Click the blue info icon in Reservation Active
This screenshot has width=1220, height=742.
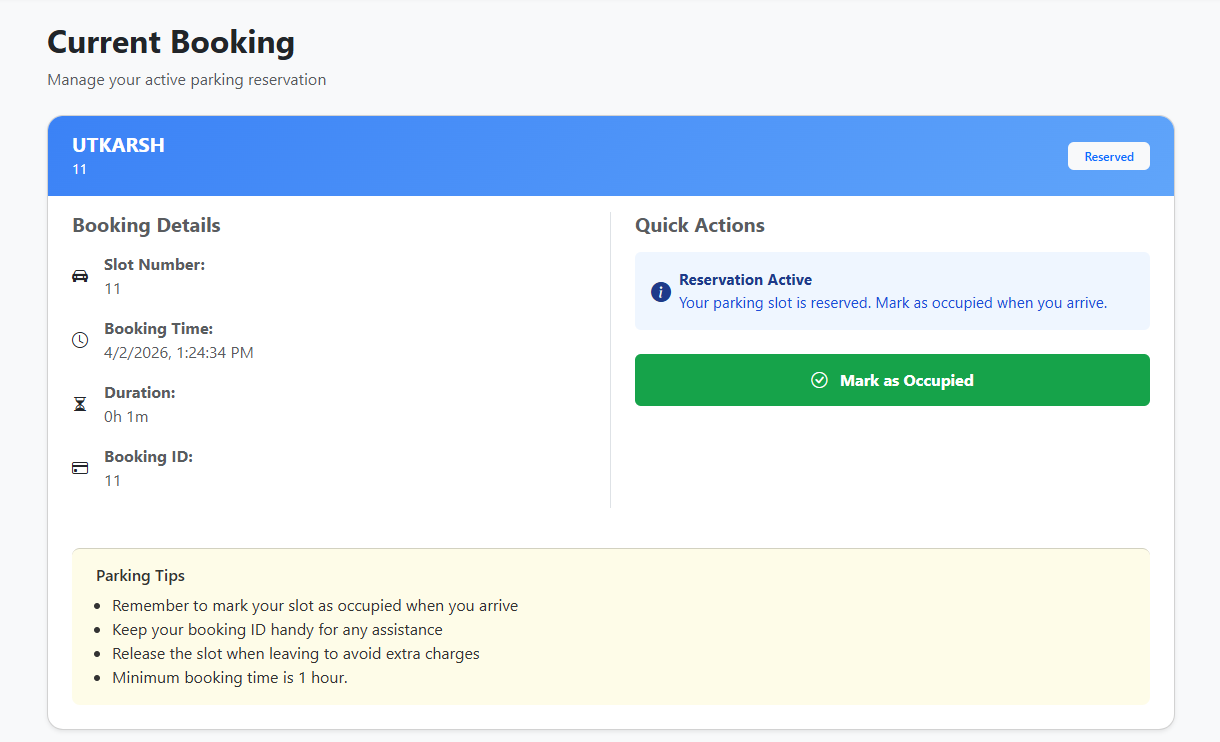click(660, 291)
